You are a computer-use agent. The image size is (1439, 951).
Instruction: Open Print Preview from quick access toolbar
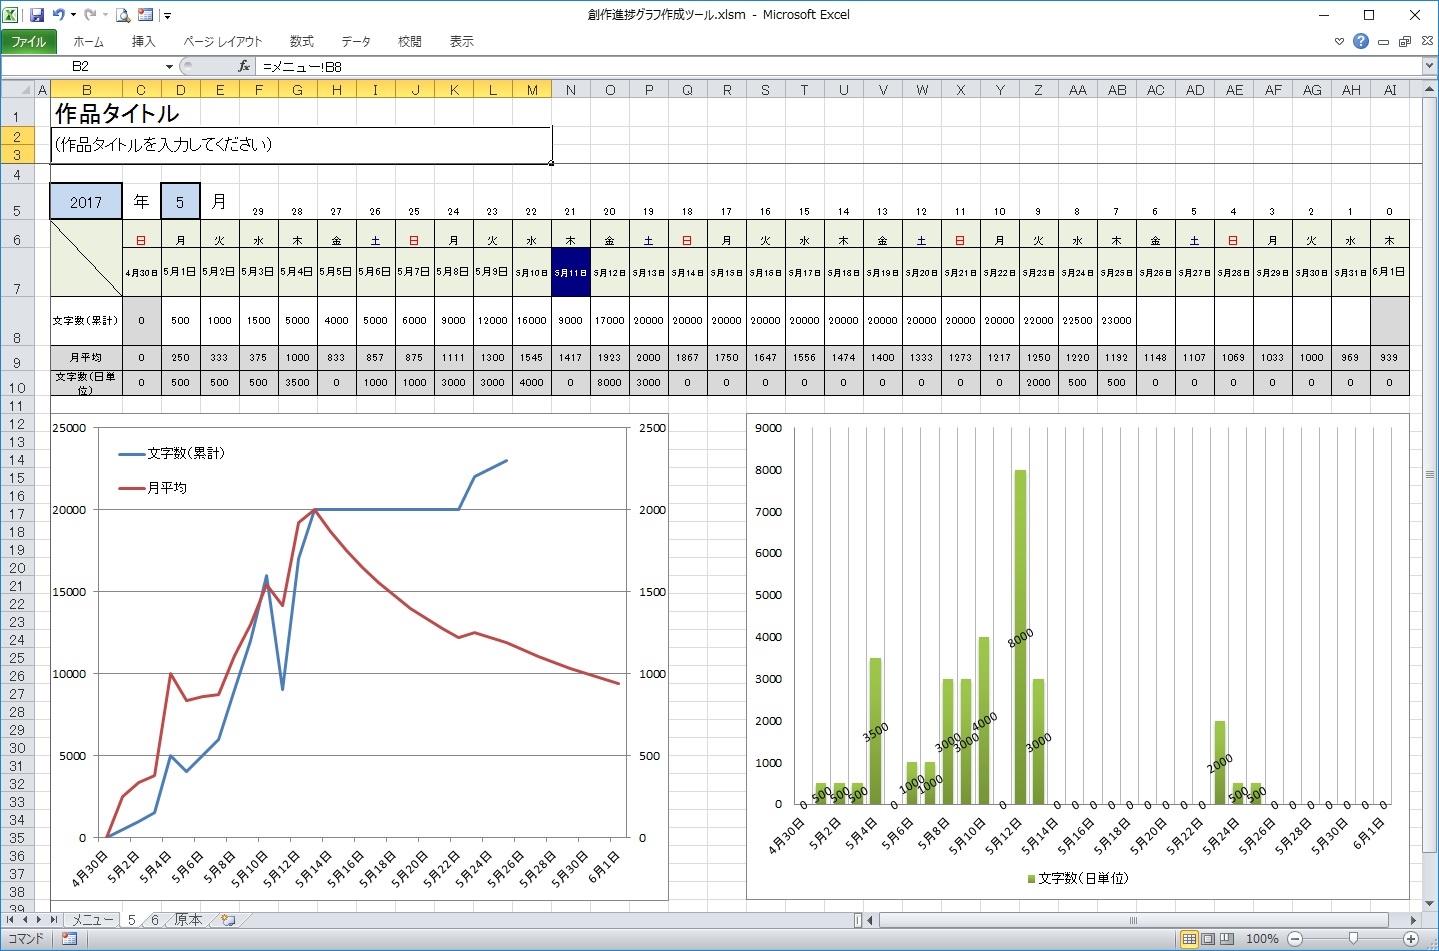click(x=123, y=15)
